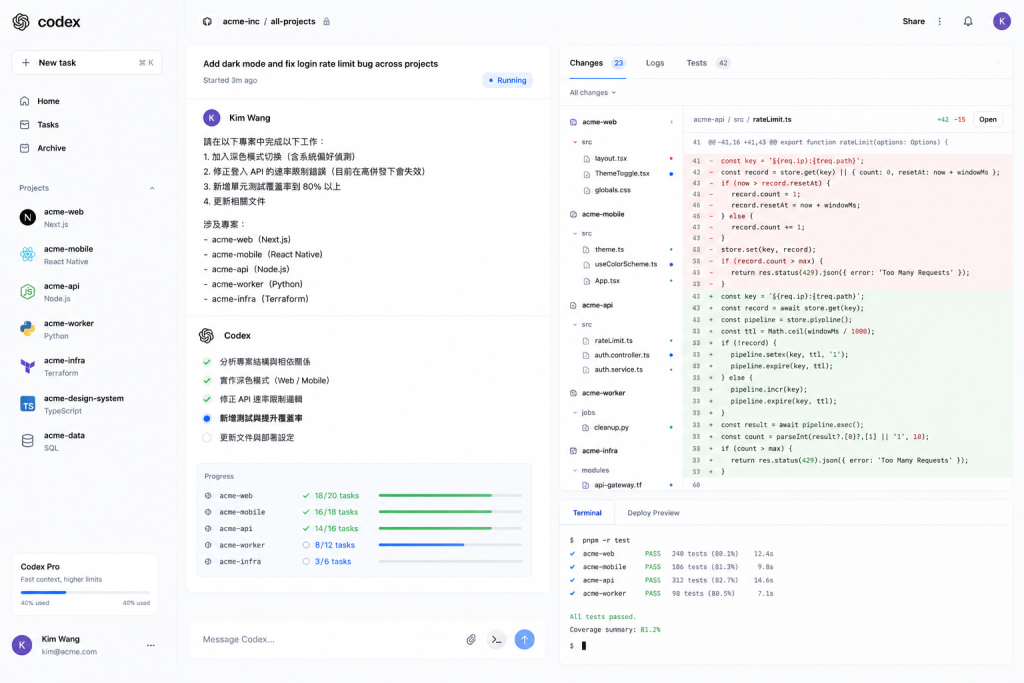Click the 14/16 tasks checkmark for acme-api
The width and height of the screenshot is (1024, 683).
(306, 528)
